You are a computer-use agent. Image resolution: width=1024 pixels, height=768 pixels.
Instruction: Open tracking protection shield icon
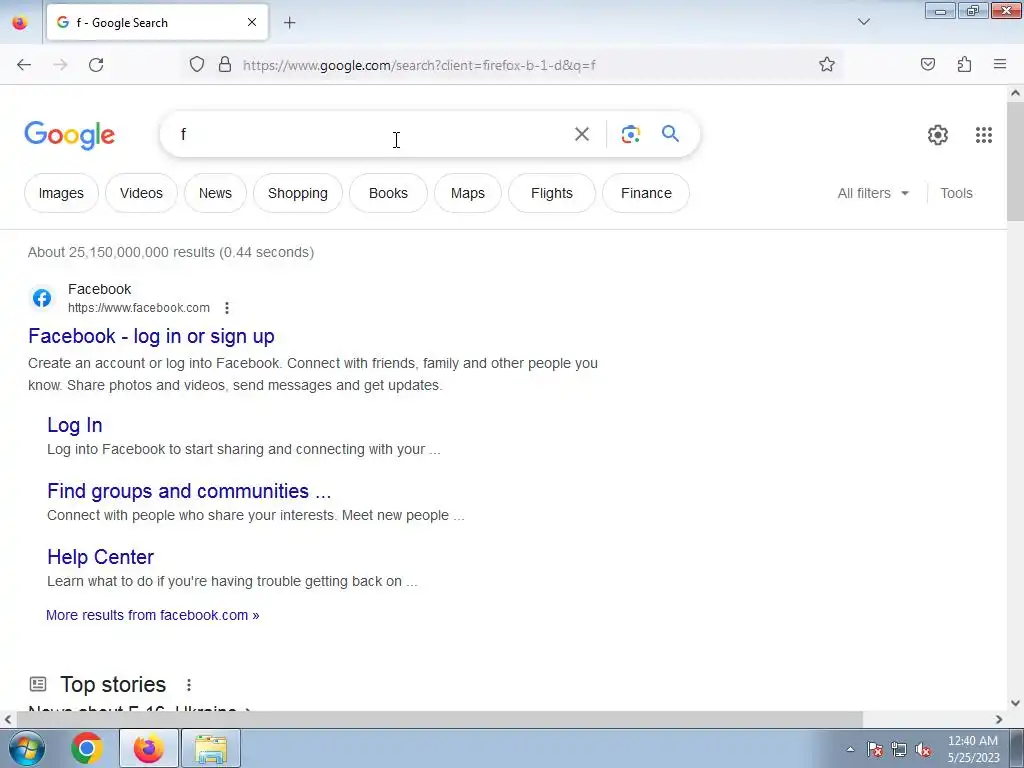(x=197, y=64)
